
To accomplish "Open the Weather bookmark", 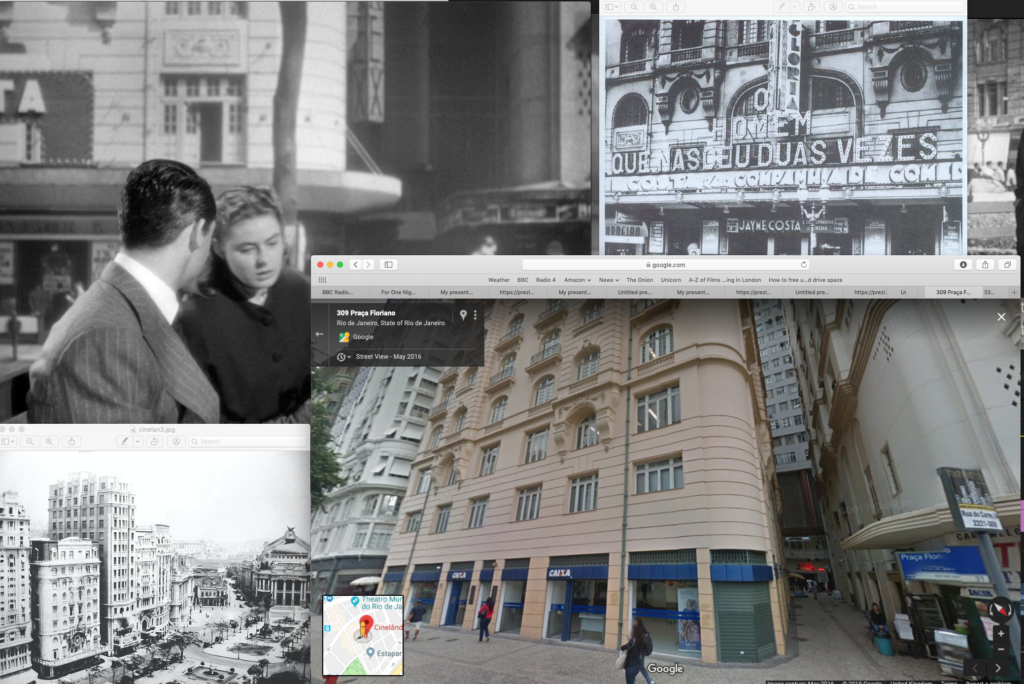I will click(x=499, y=280).
